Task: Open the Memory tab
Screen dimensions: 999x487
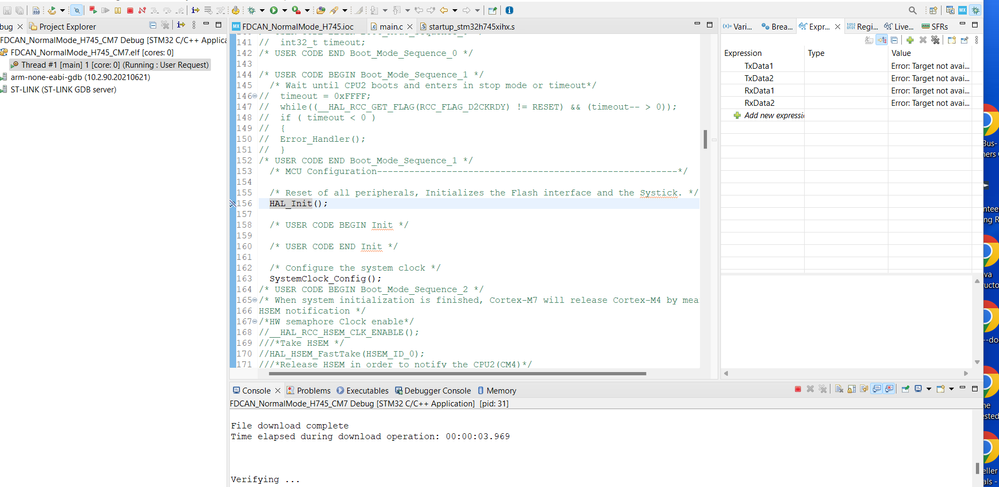Action: pos(496,390)
